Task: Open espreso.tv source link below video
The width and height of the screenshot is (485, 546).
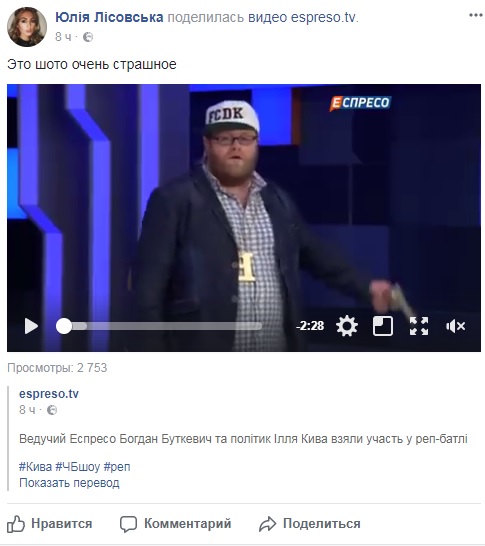Action: click(49, 394)
